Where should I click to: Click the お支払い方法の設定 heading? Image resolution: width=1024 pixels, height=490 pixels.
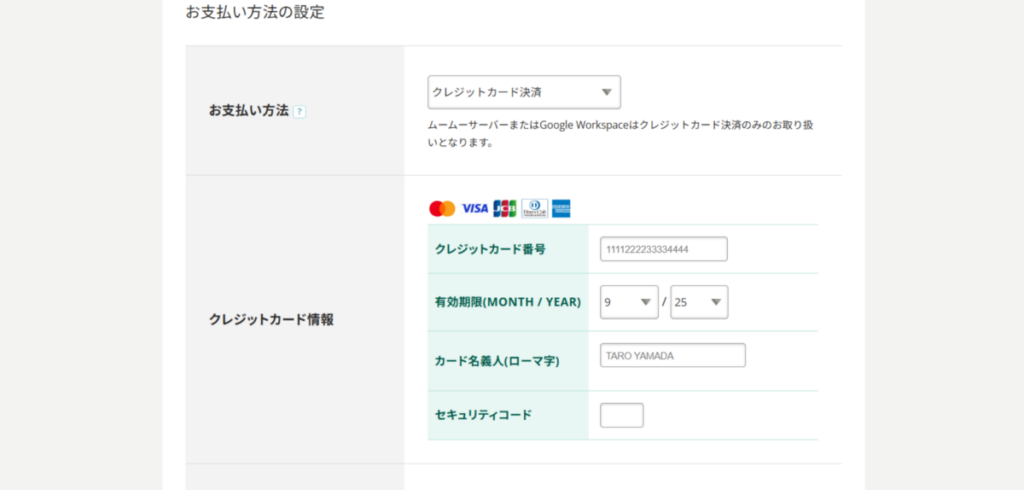(254, 13)
